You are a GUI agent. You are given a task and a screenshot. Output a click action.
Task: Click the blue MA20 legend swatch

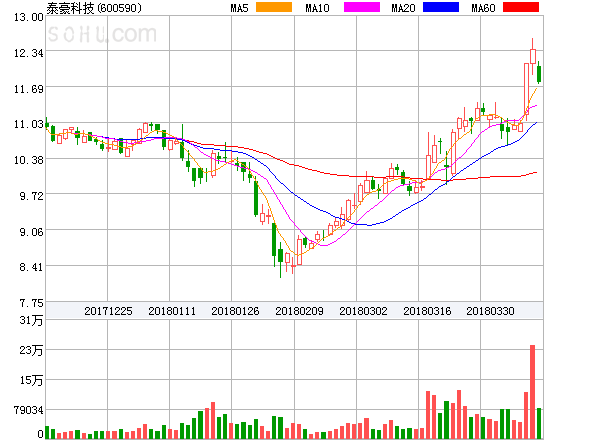441,7
